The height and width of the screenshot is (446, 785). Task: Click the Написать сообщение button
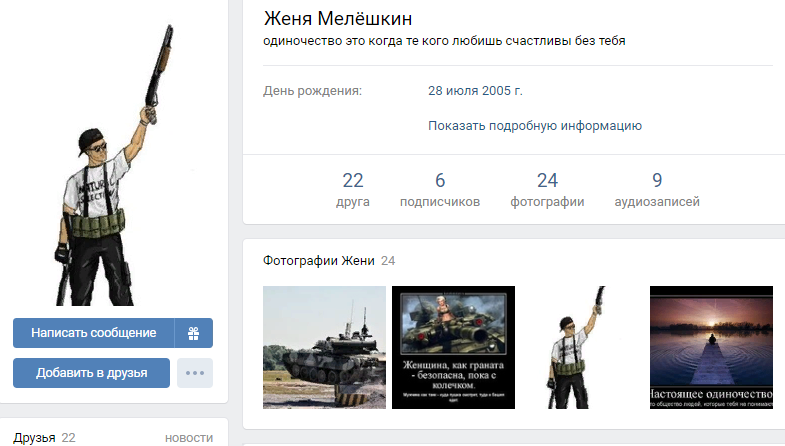click(x=94, y=333)
